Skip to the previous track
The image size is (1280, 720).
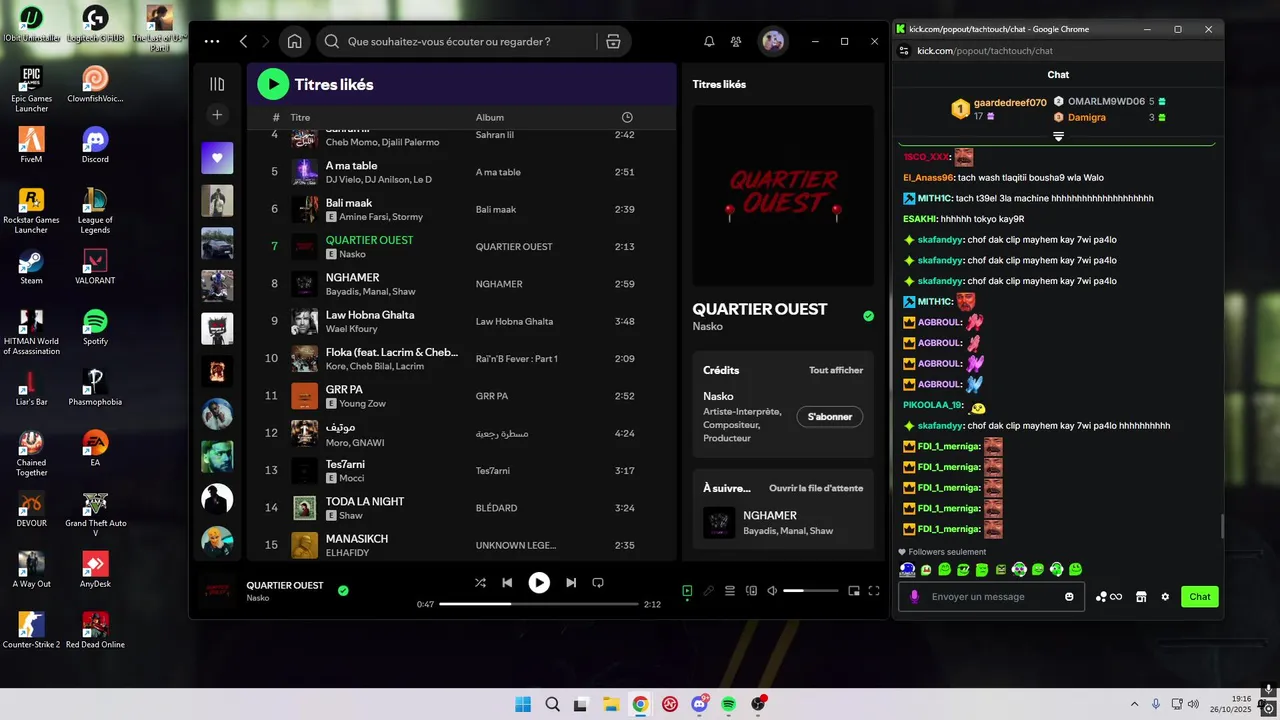tap(507, 582)
